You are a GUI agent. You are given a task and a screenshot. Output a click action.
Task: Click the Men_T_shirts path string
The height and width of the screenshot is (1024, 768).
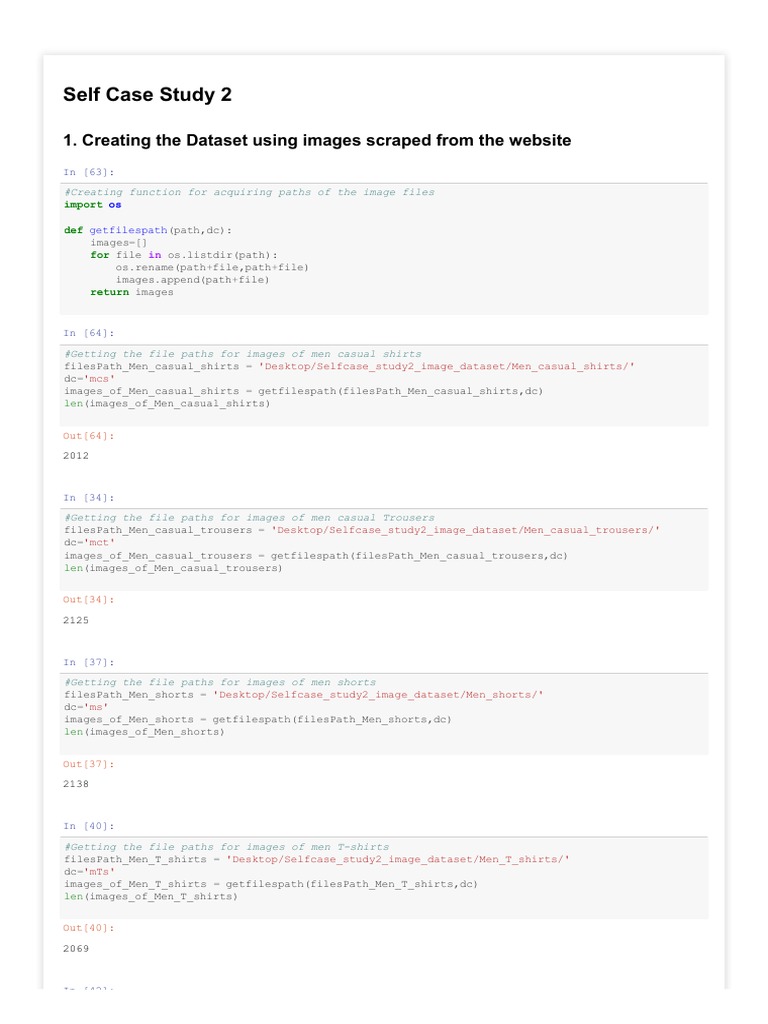pyautogui.click(x=398, y=859)
